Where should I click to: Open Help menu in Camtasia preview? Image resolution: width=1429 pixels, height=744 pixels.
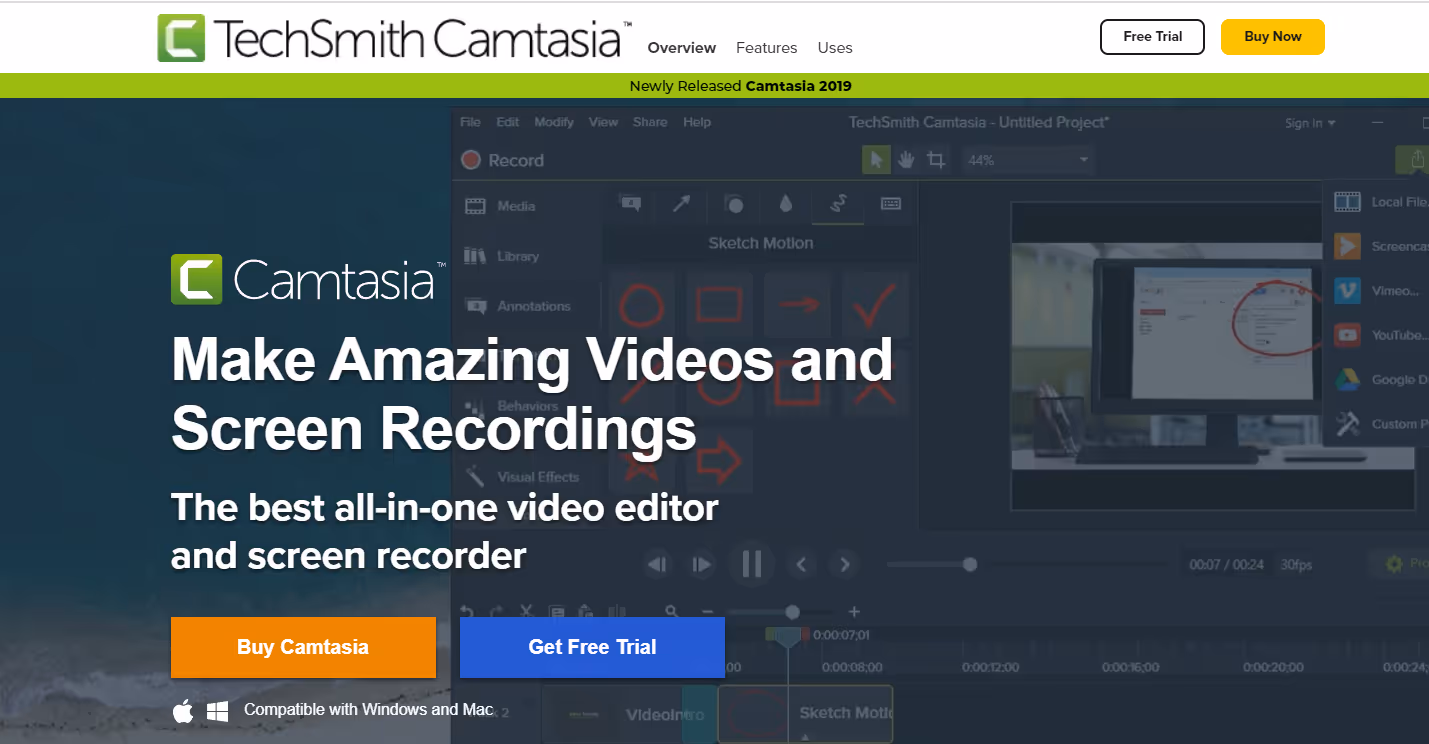tap(697, 122)
